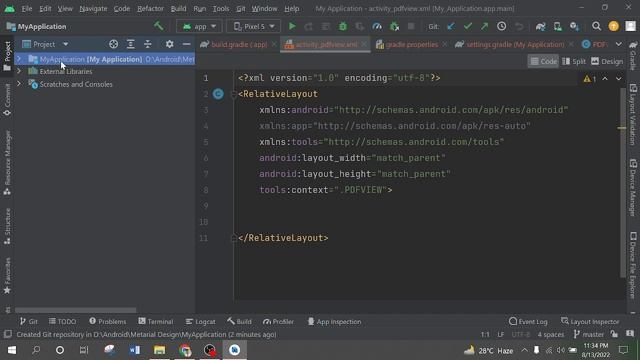Click the orange updates icon in the toolbar
Screen dimensions: 640x360
pyautogui.click(x=613, y=27)
